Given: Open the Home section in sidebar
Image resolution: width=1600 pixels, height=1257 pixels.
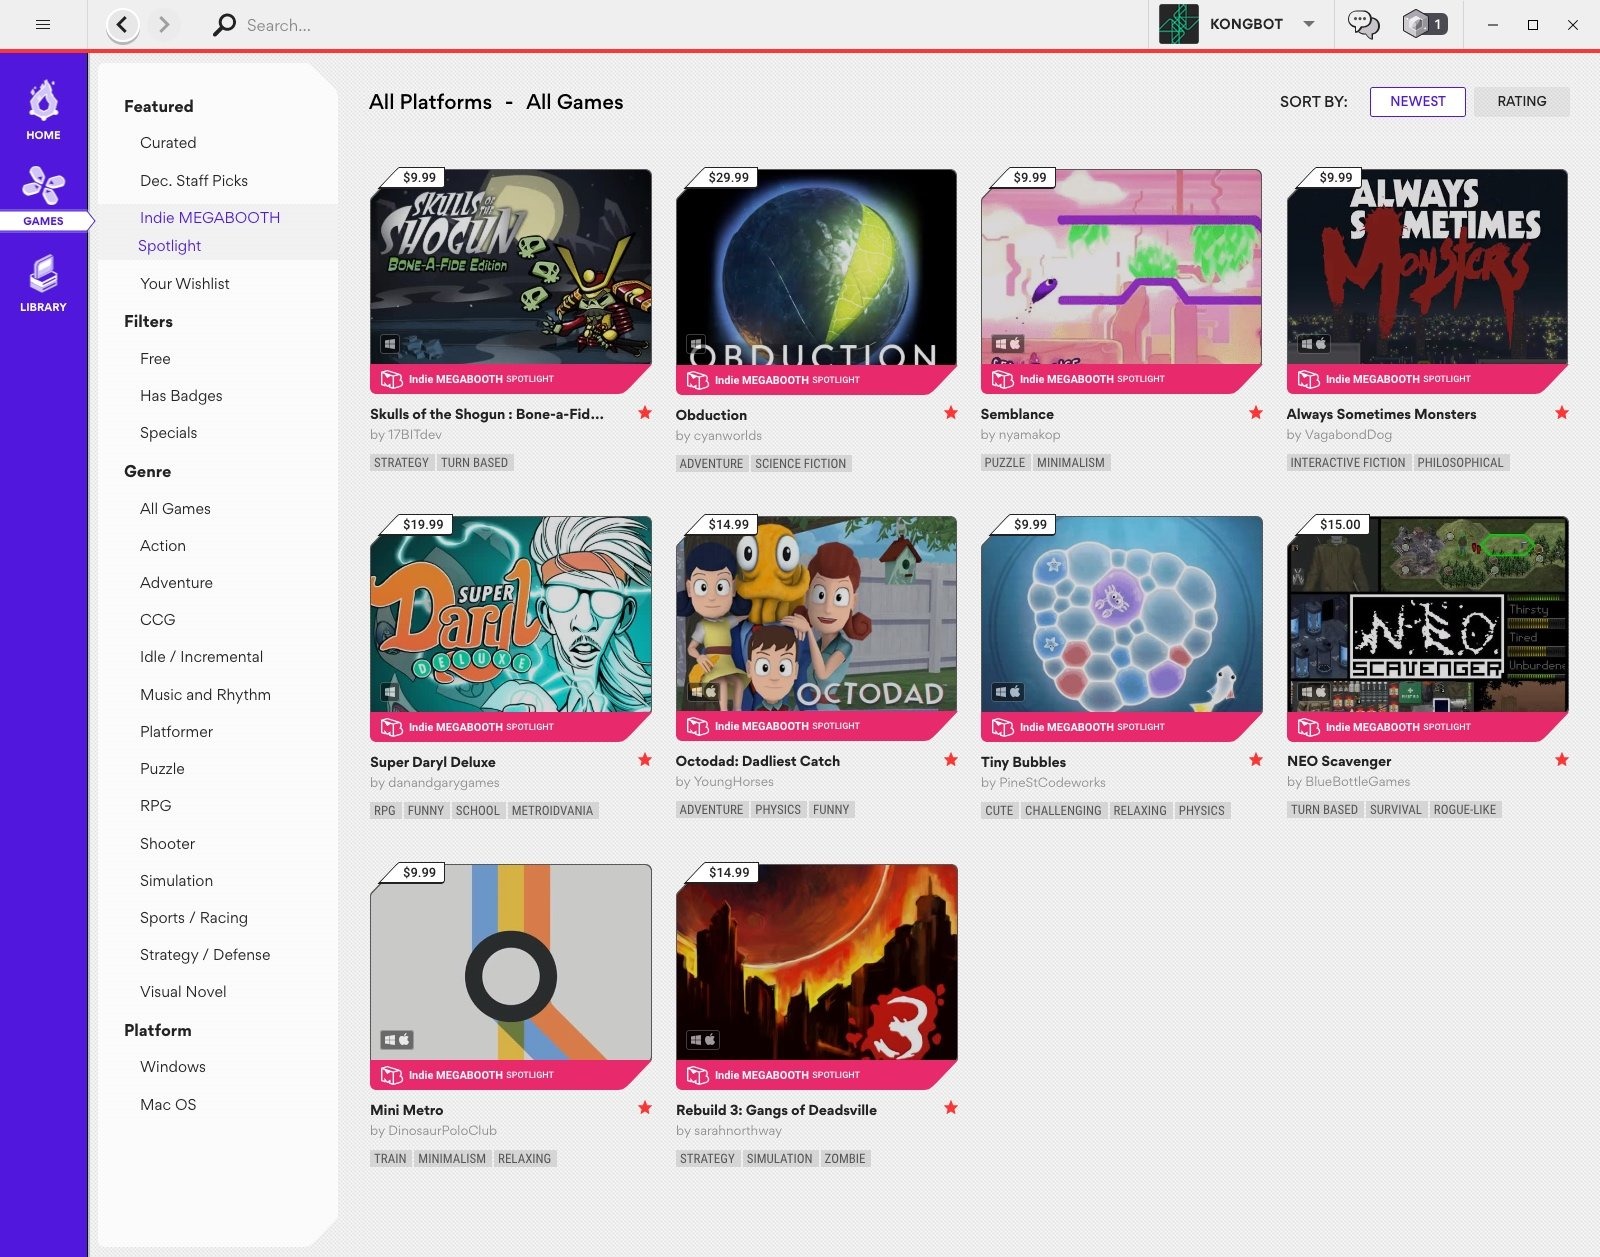Looking at the screenshot, I should (x=43, y=110).
